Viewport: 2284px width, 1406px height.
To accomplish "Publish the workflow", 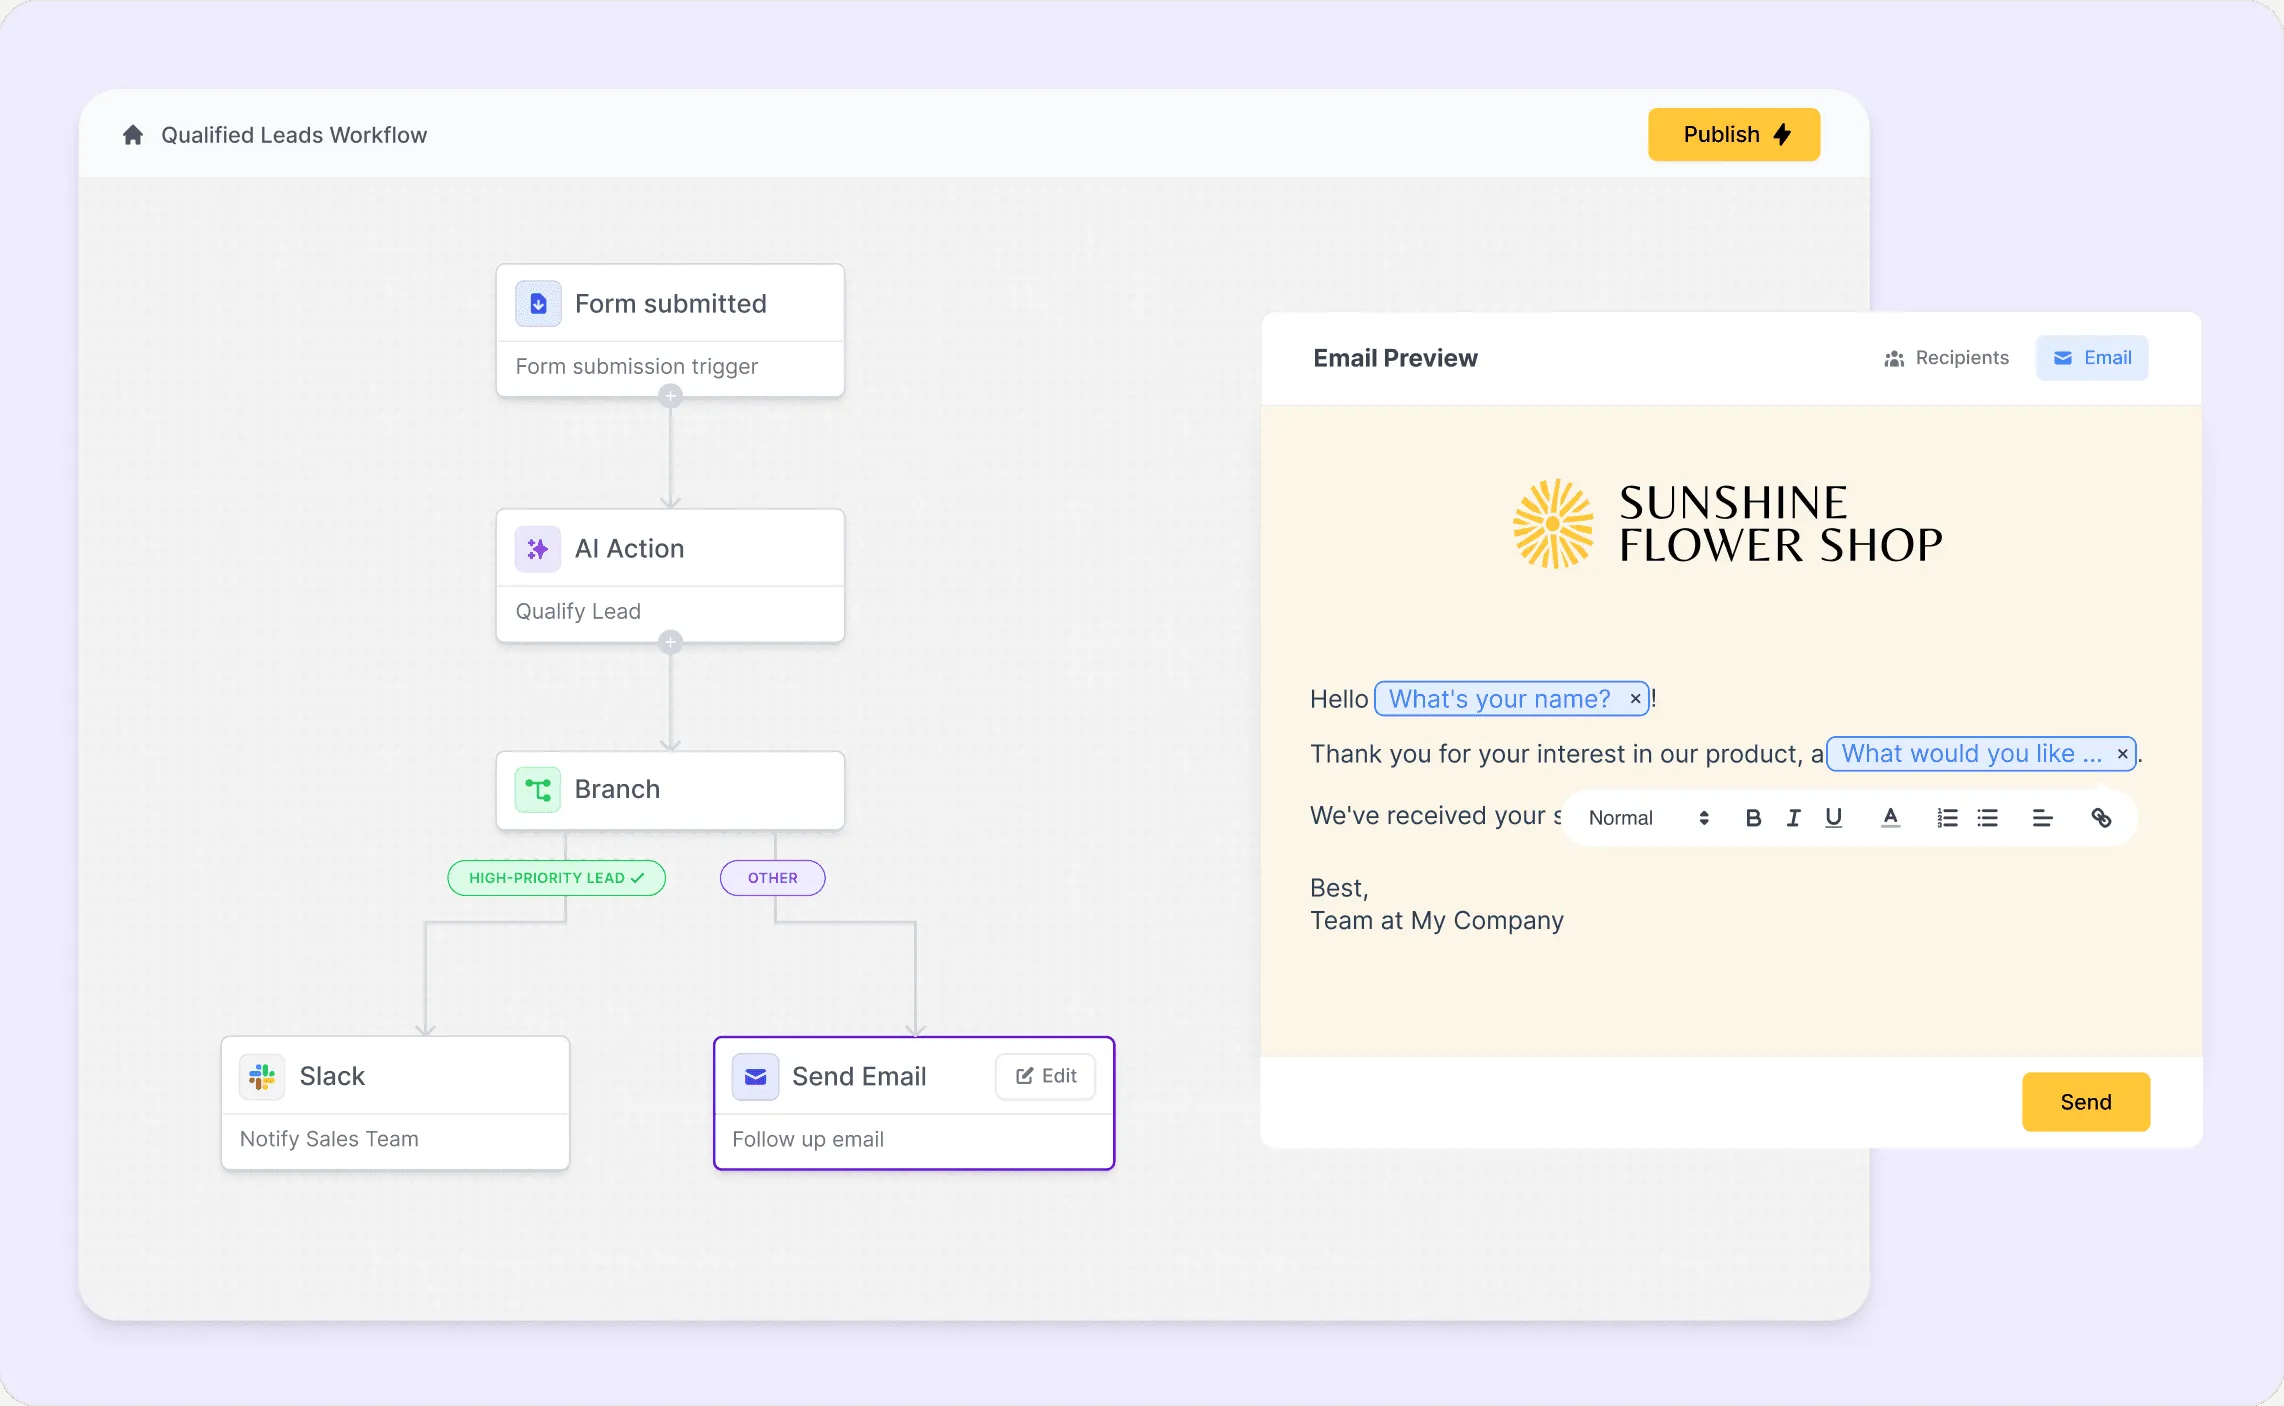I will point(1734,135).
